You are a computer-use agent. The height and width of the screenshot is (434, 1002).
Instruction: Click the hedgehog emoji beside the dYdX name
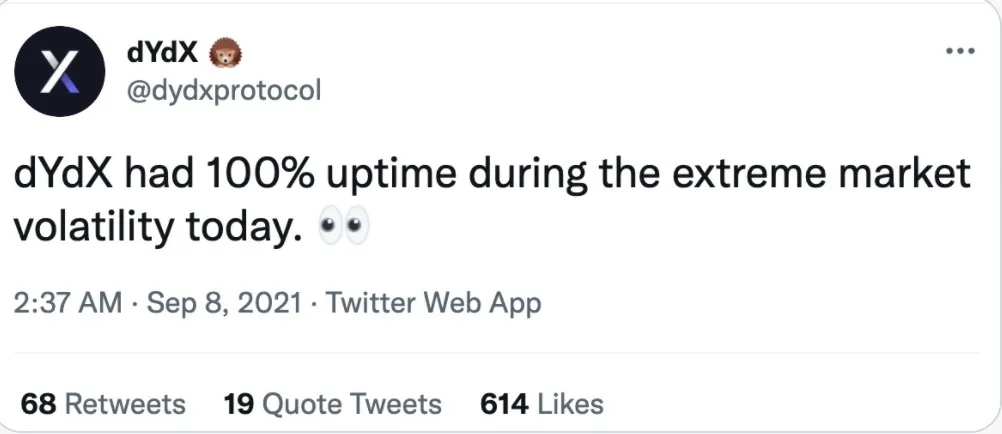(230, 54)
